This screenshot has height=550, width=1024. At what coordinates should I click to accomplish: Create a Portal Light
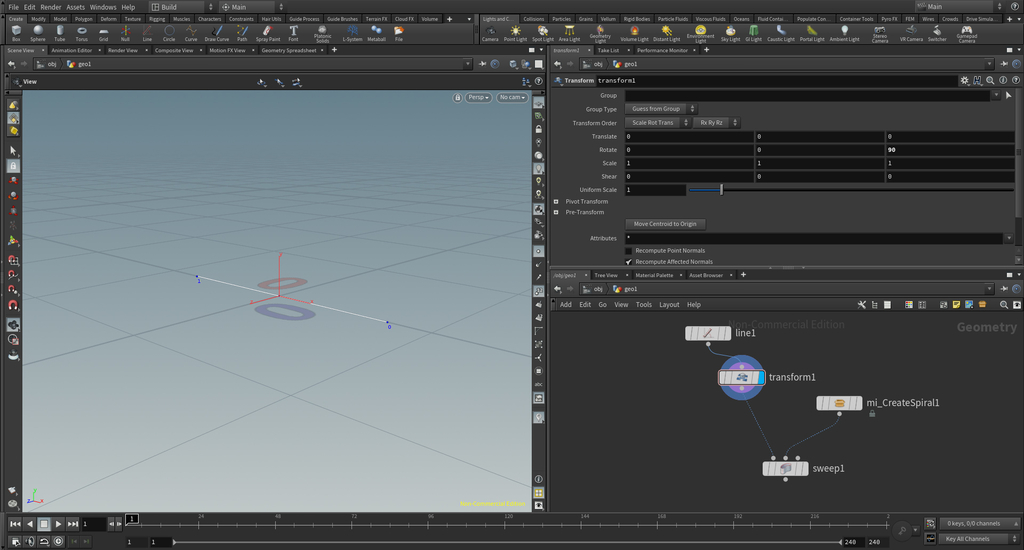tap(812, 33)
